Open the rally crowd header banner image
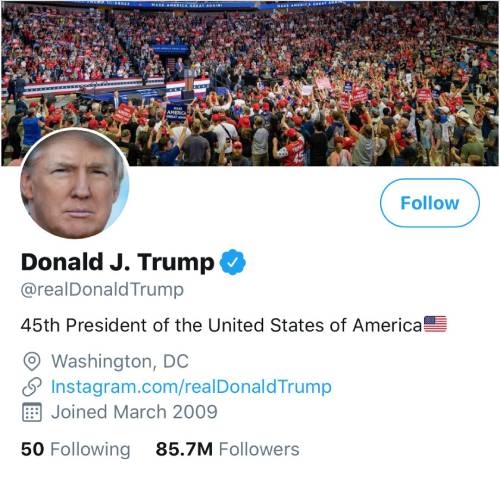This screenshot has width=500, height=479. 250,83
